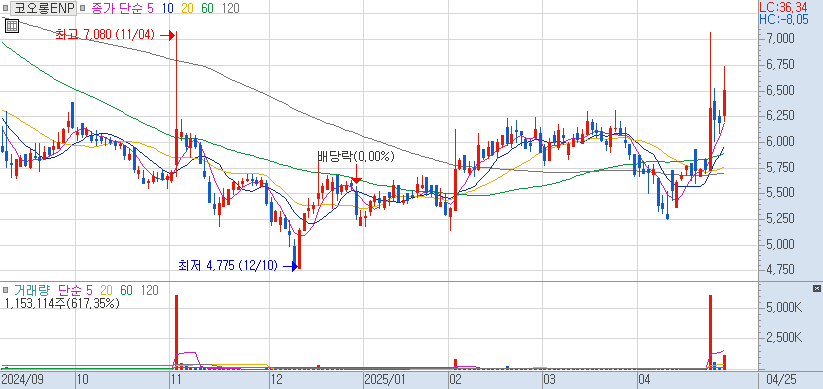Click the orange 20 price moving average legend
Viewport: 823px width, 389px height.
pos(188,8)
